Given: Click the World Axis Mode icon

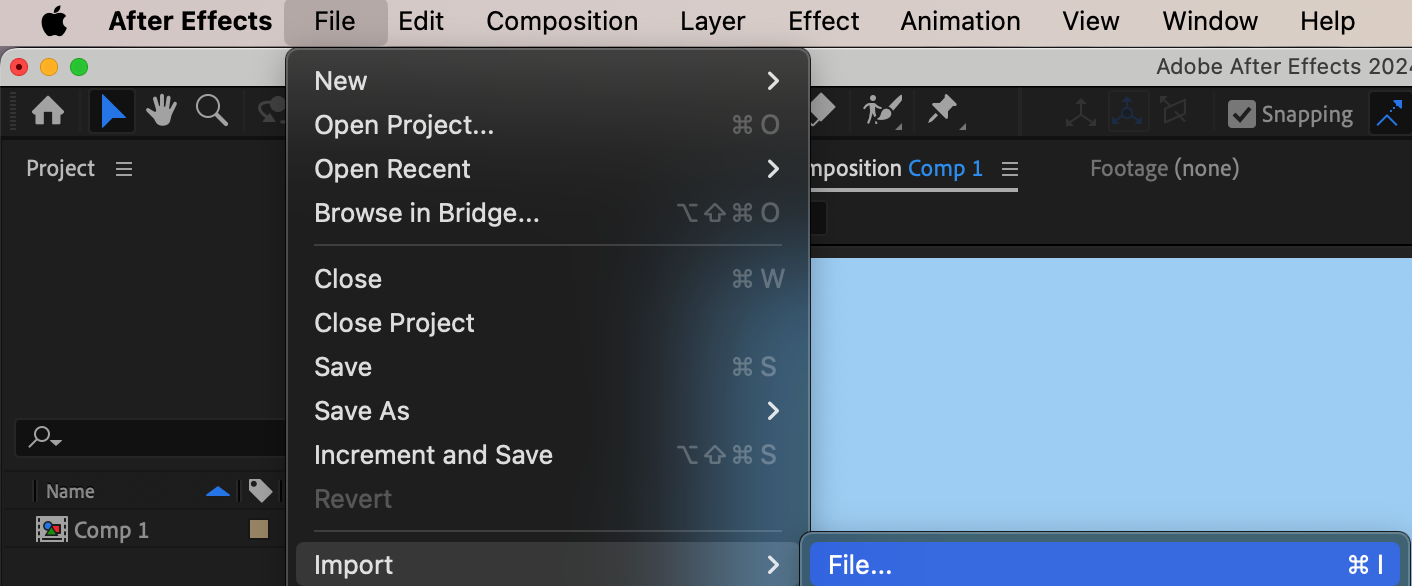Looking at the screenshot, I should coord(1127,113).
